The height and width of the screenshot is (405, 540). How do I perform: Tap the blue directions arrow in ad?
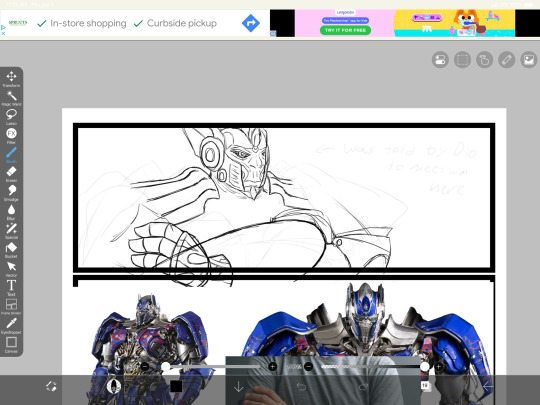[251, 23]
